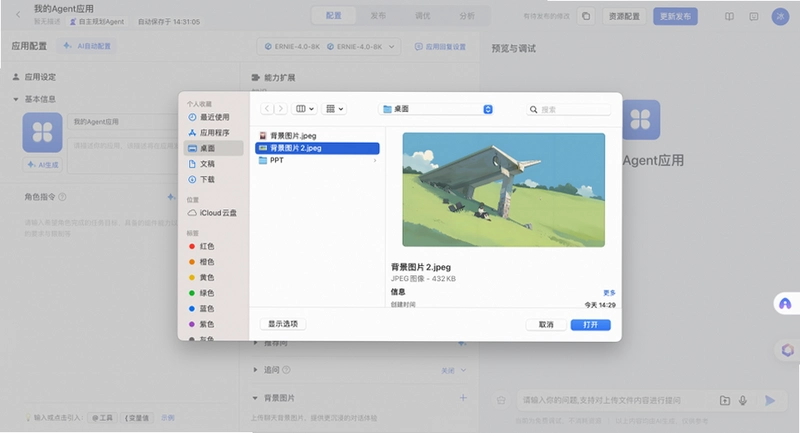800x433 pixels.
Task: Switch to the 配置 tab
Action: tap(334, 16)
